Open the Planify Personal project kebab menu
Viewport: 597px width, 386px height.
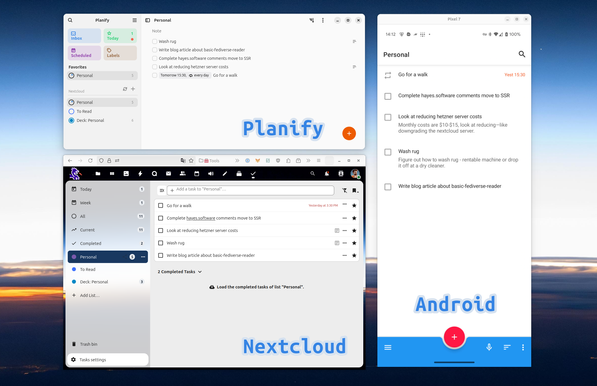(x=323, y=20)
